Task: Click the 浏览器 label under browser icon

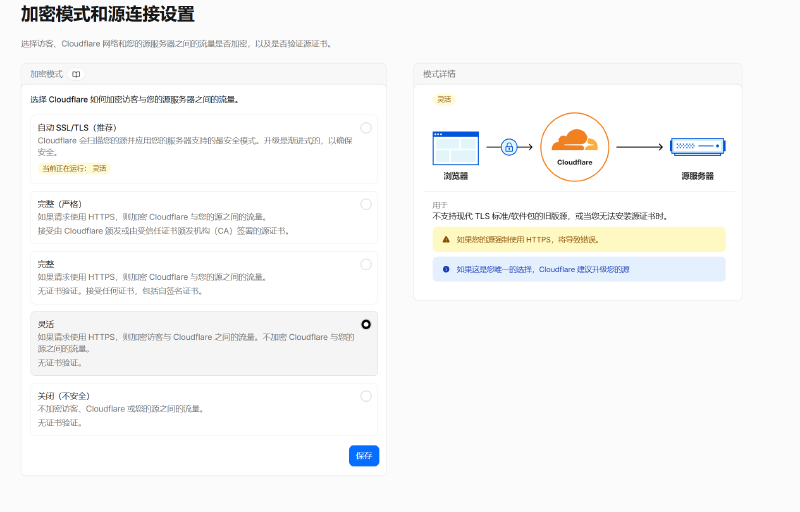Action: (456, 176)
